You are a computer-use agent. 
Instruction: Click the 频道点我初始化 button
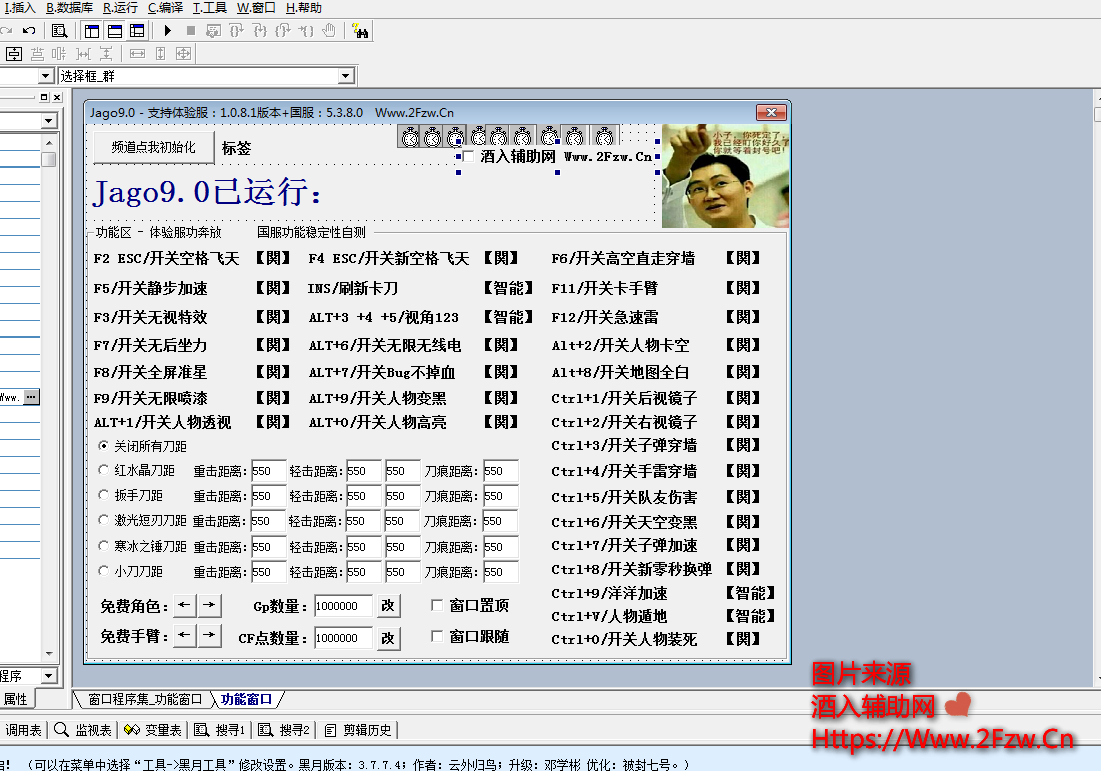click(x=153, y=148)
